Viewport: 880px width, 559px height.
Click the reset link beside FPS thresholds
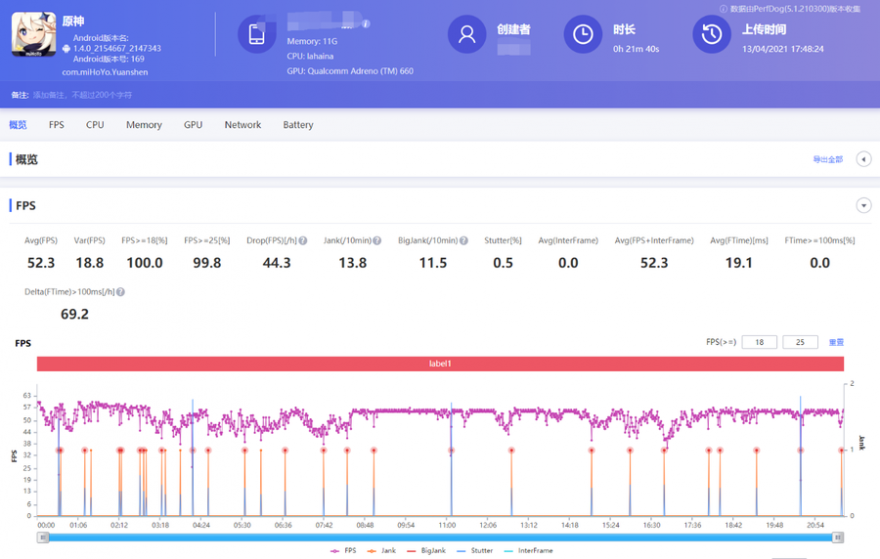(x=836, y=342)
